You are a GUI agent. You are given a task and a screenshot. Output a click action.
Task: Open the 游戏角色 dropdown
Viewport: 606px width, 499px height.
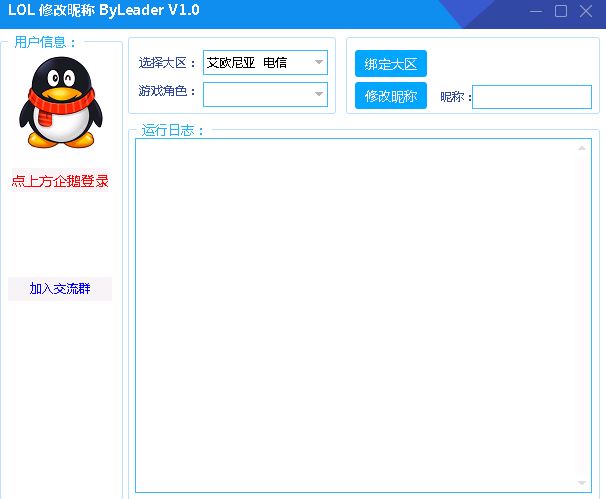[x=265, y=94]
